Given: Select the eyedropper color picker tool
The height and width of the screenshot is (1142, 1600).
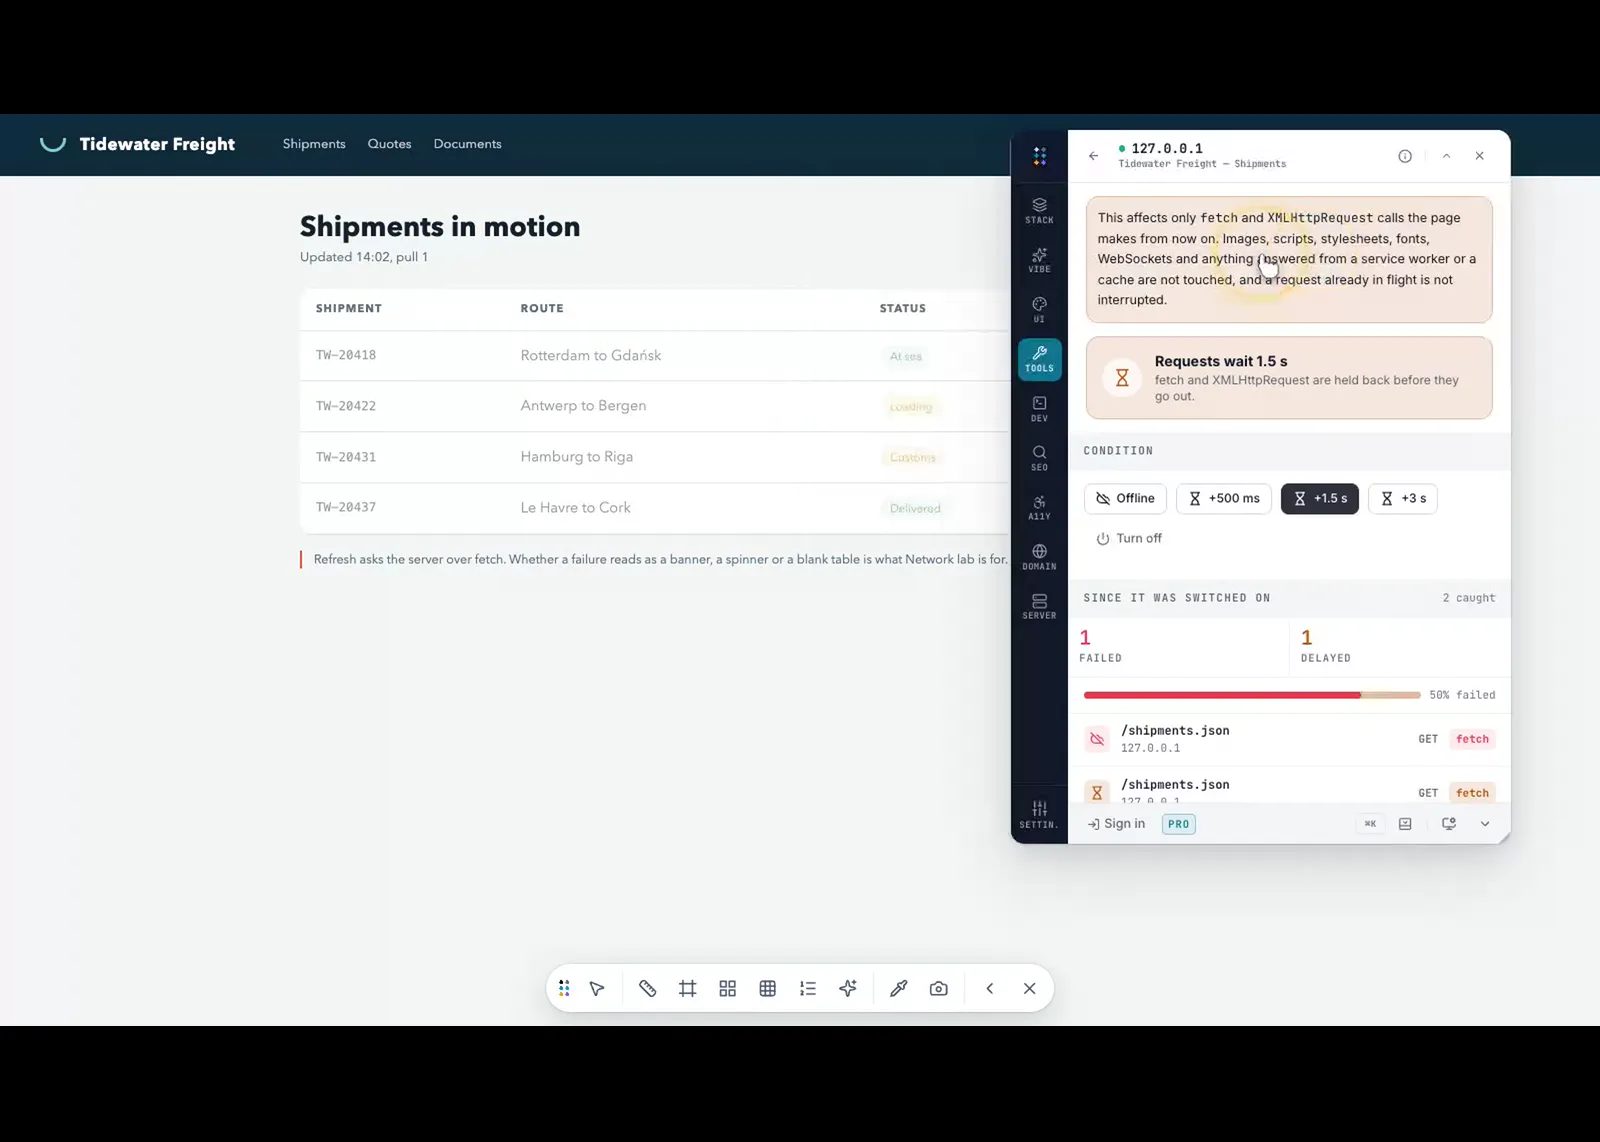Looking at the screenshot, I should coord(898,988).
